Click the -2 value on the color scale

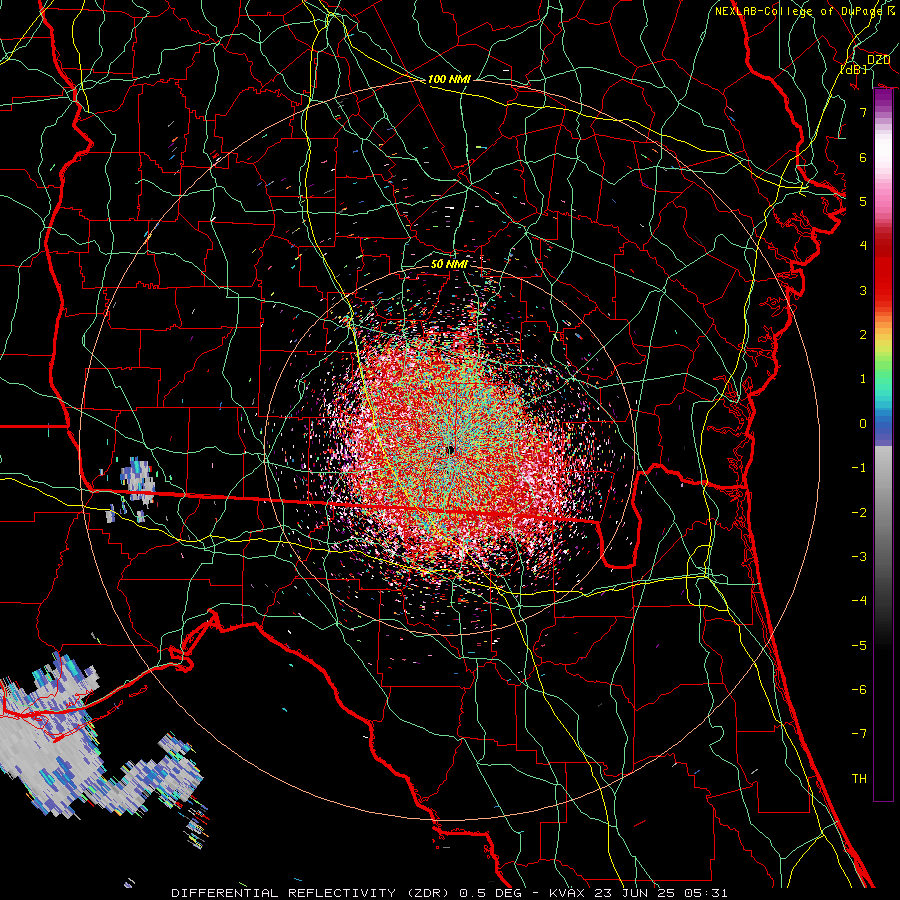tap(859, 513)
